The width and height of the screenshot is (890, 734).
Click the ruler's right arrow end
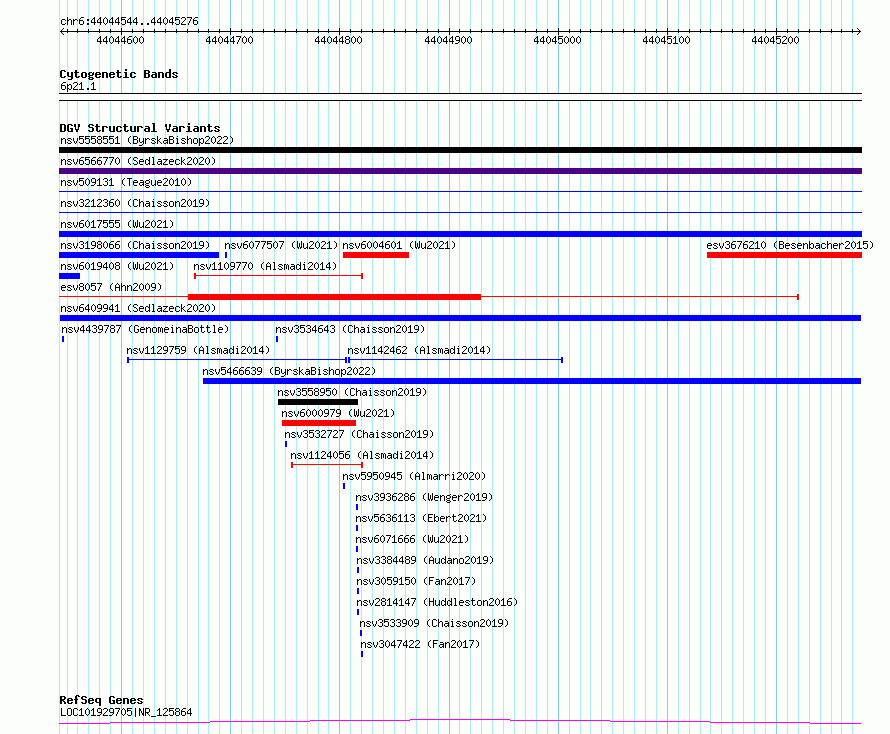[x=858, y=31]
